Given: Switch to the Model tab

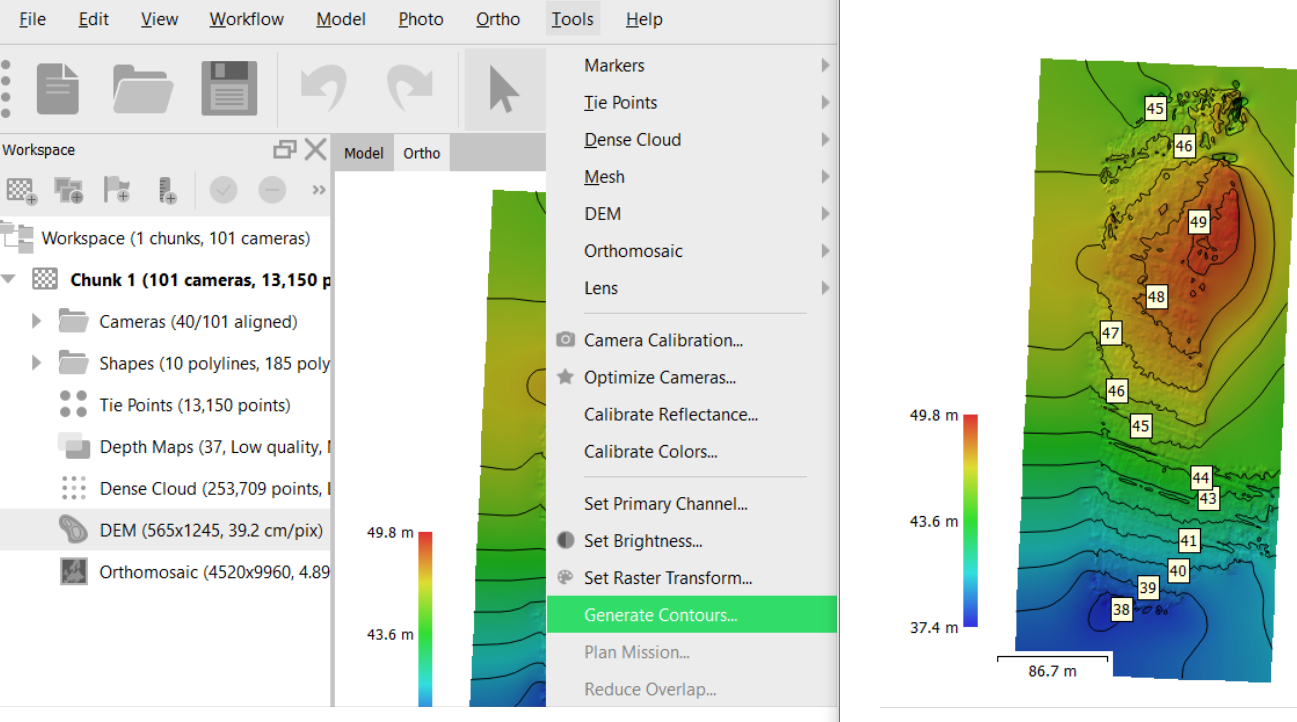Looking at the screenshot, I should (x=363, y=152).
